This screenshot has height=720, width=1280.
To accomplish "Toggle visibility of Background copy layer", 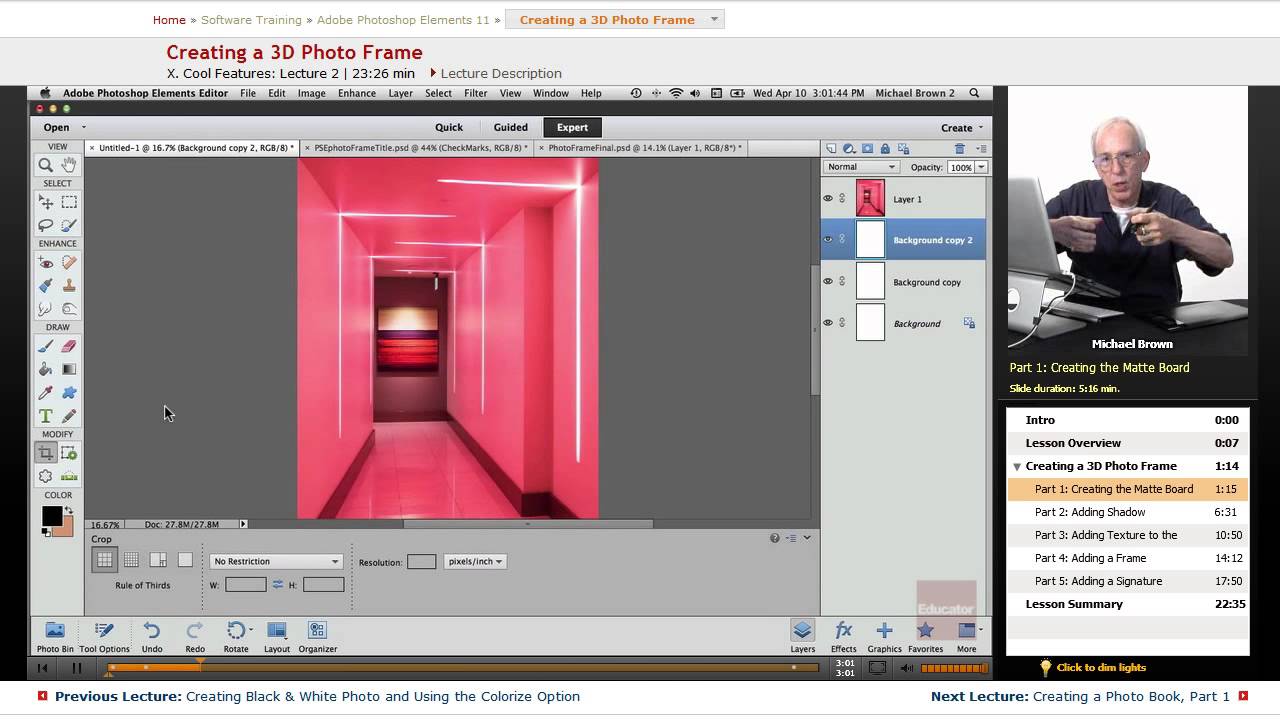I will click(x=828, y=281).
